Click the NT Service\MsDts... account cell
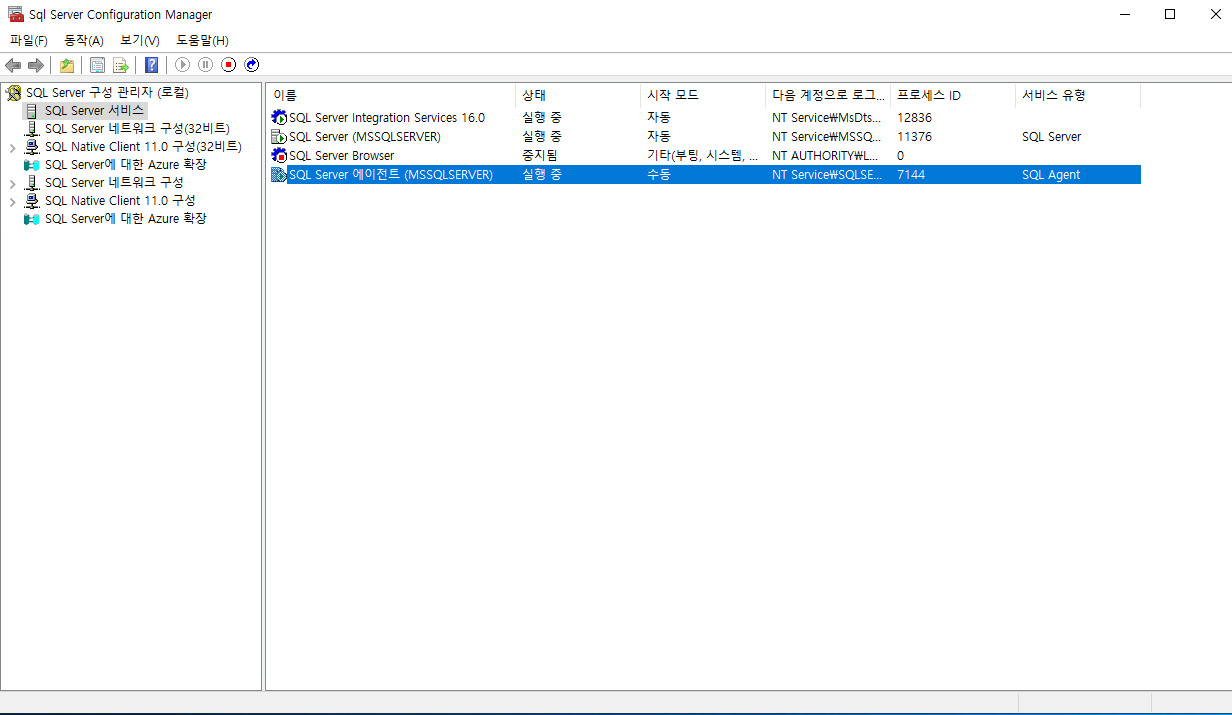This screenshot has width=1232, height=715. coord(827,118)
